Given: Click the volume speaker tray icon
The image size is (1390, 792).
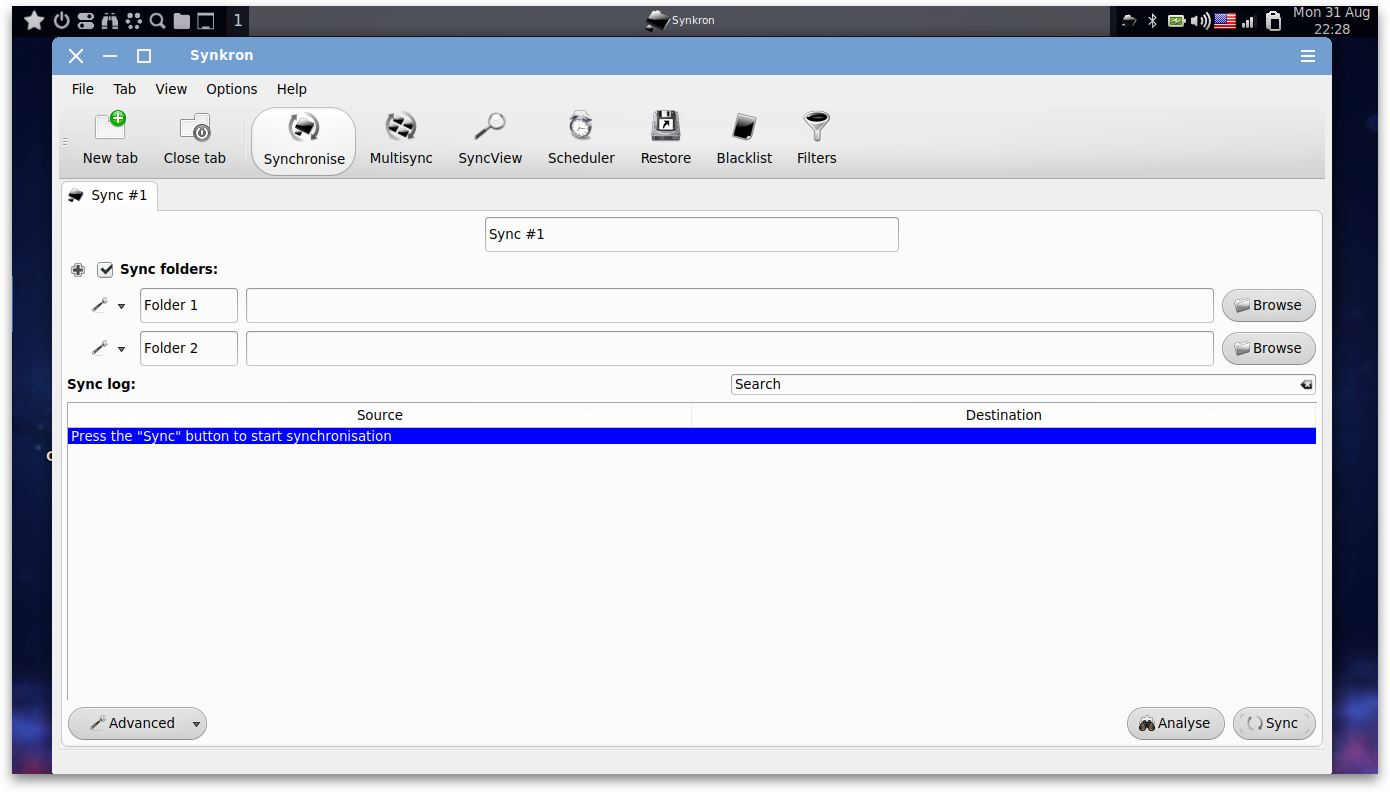Looking at the screenshot, I should point(1201,20).
